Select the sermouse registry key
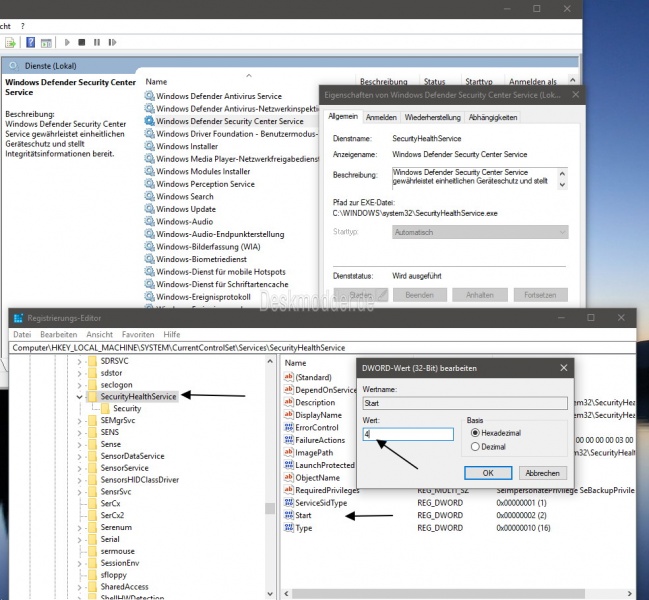 118,552
